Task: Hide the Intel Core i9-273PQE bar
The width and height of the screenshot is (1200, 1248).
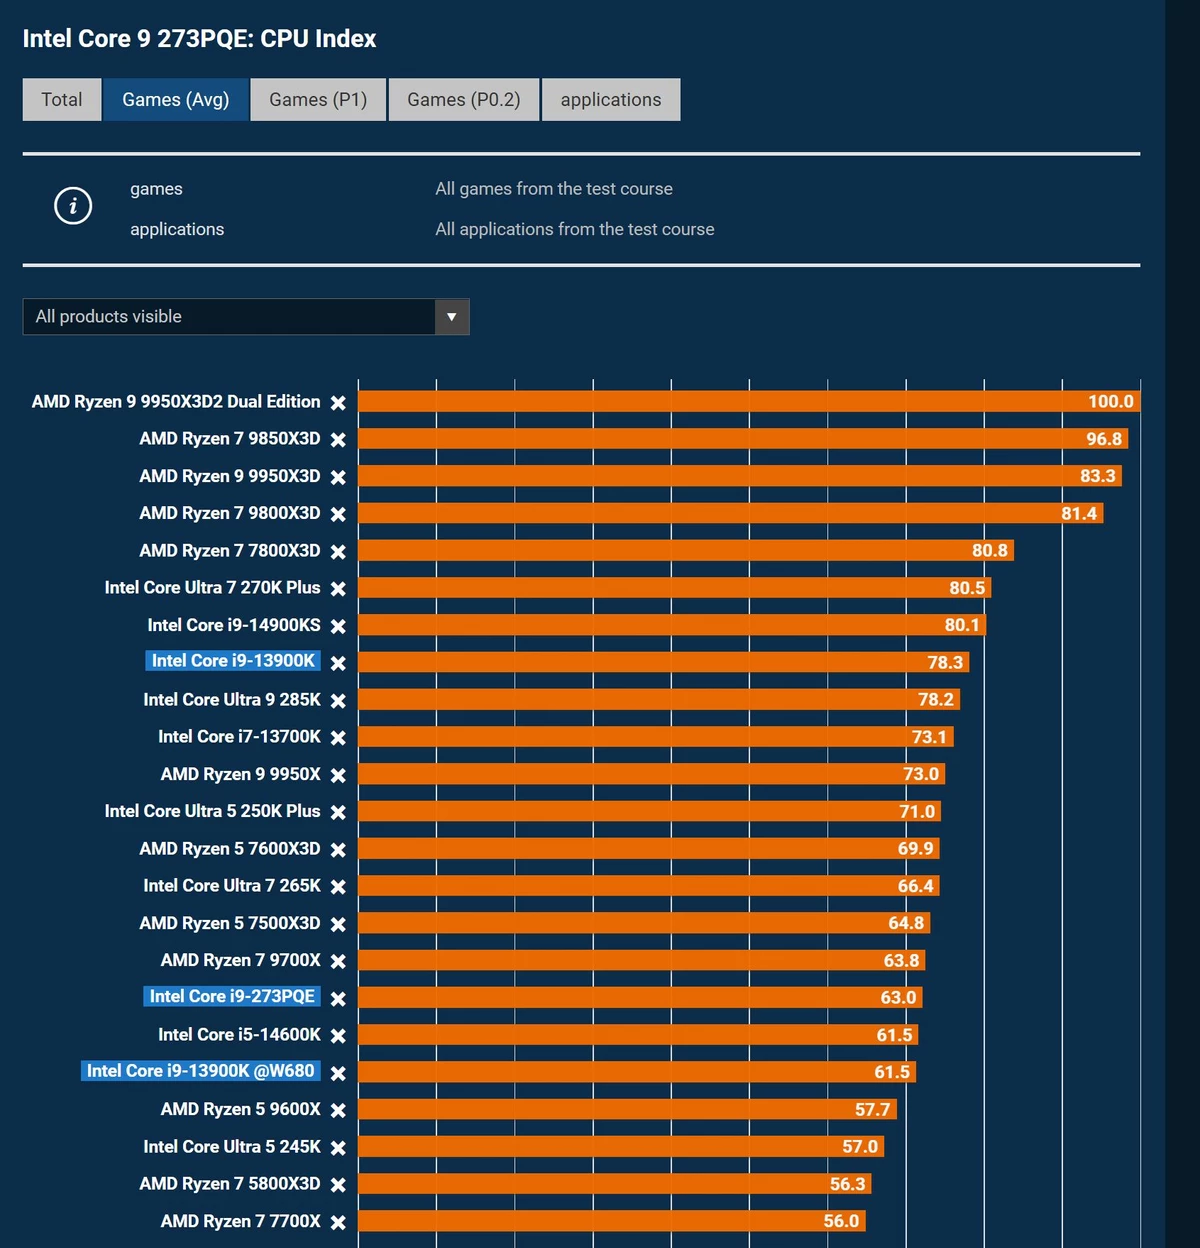Action: tap(338, 998)
